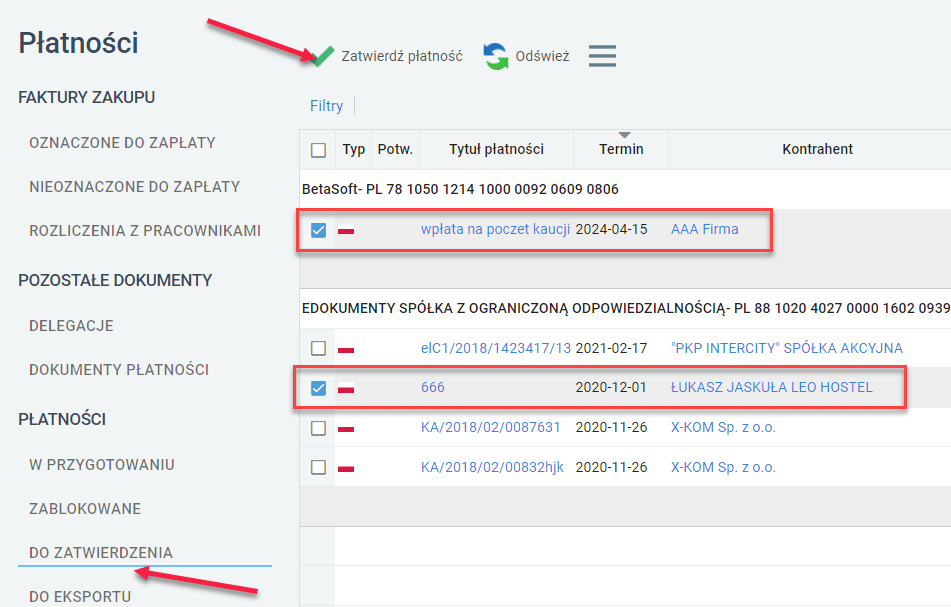Screen dimensions: 951x607
Task: Click the Polish flag icon in AAA Firma row
Action: pyautogui.click(x=346, y=230)
